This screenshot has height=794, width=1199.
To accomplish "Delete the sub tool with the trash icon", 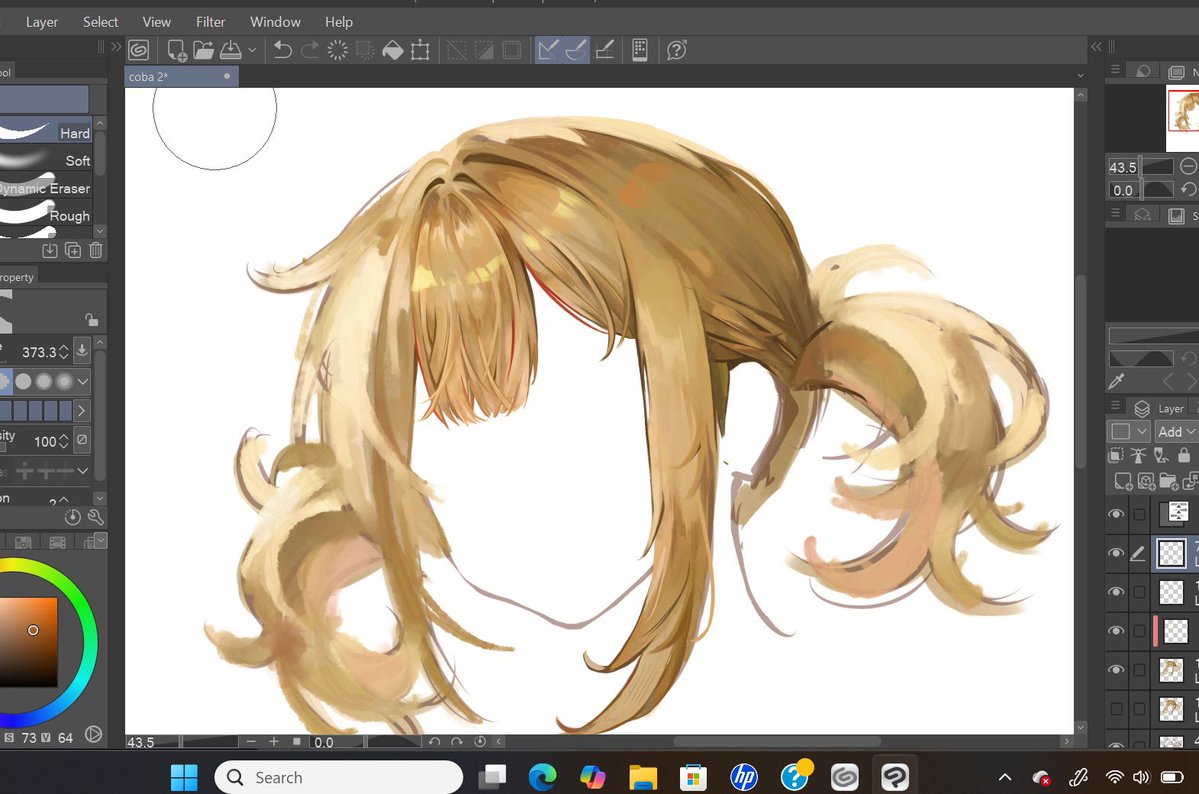I will (x=96, y=250).
